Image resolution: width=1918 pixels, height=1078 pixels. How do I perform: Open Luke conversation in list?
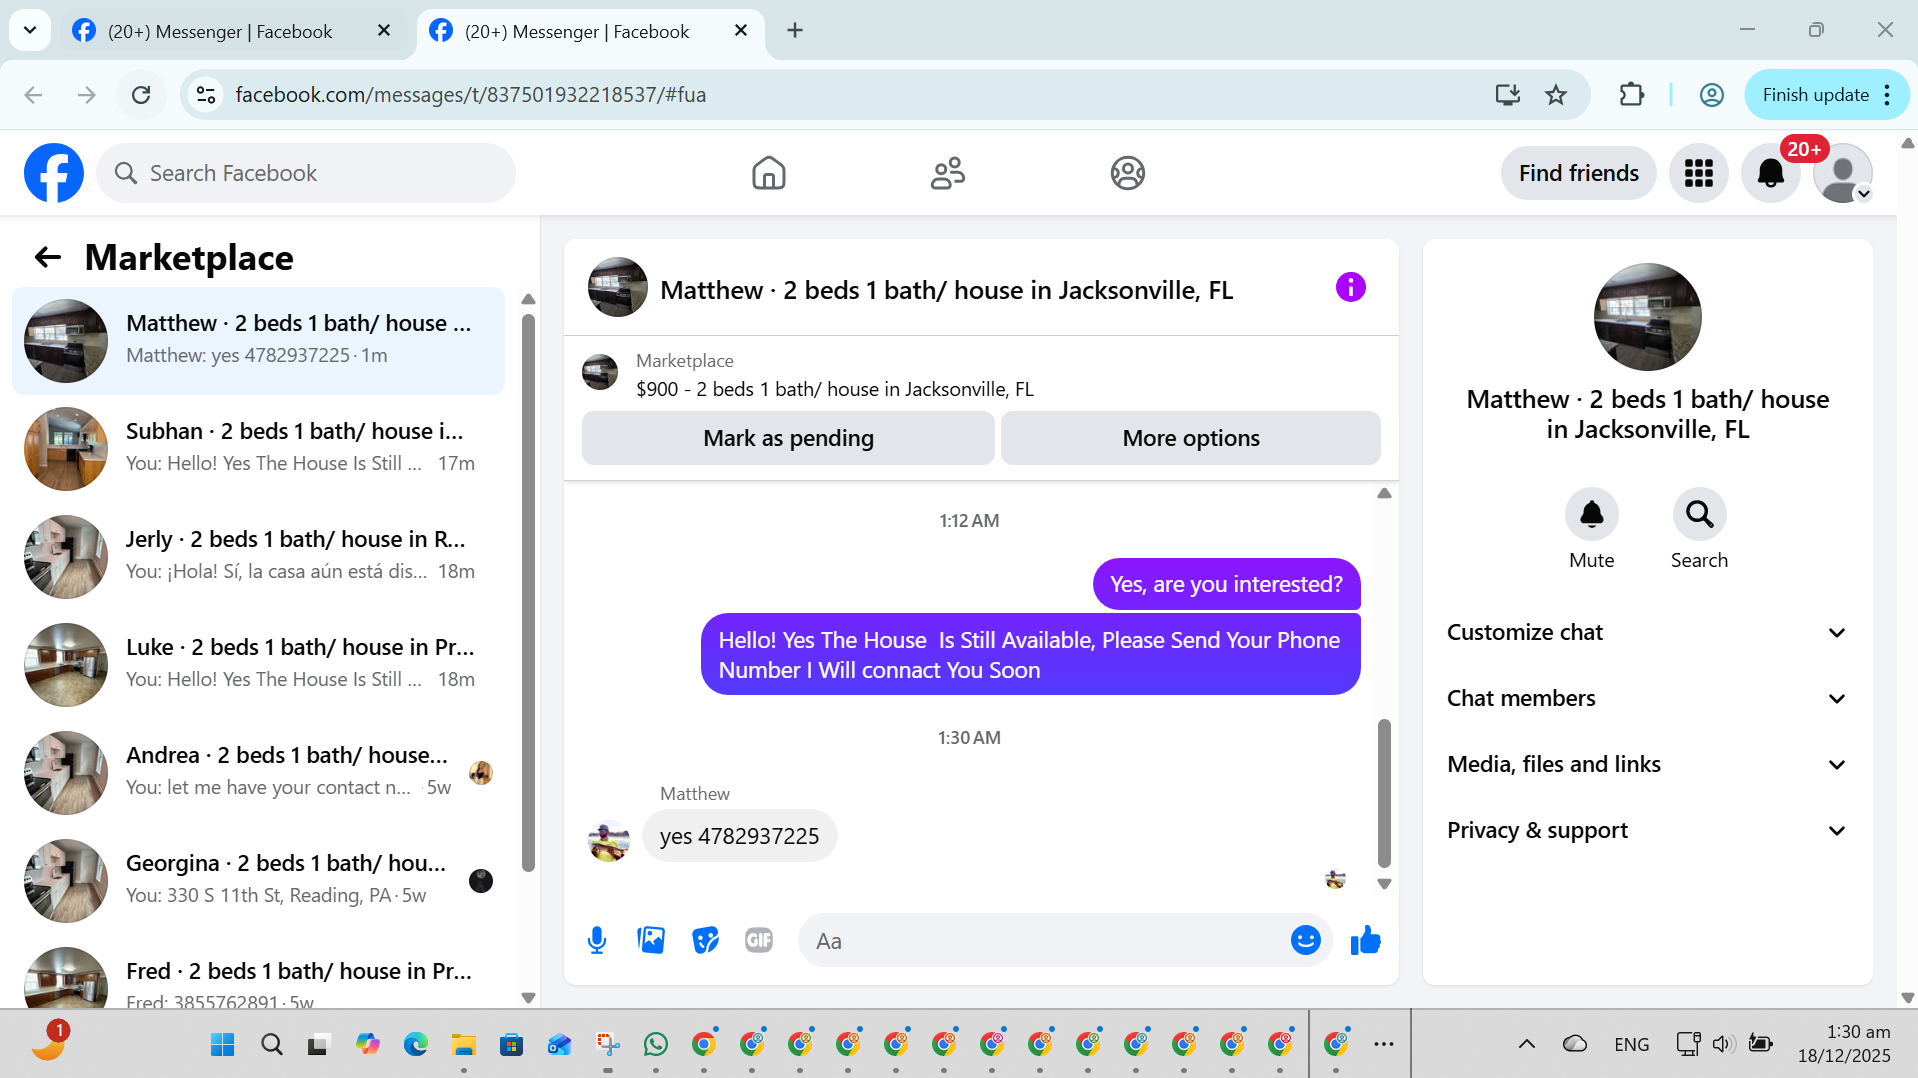coord(258,665)
